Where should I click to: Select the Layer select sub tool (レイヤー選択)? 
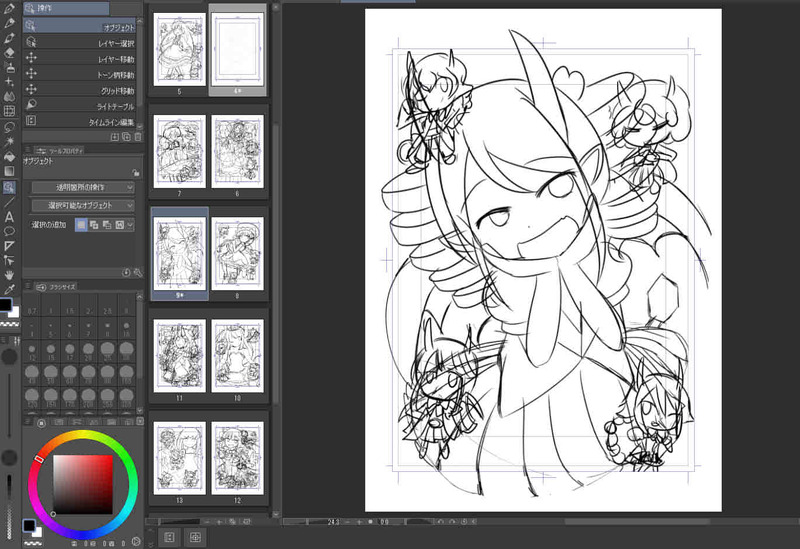(x=80, y=43)
